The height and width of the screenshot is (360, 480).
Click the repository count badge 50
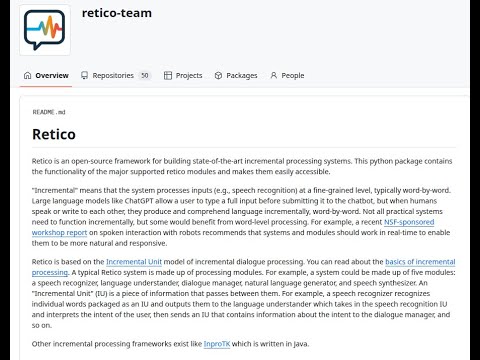145,76
